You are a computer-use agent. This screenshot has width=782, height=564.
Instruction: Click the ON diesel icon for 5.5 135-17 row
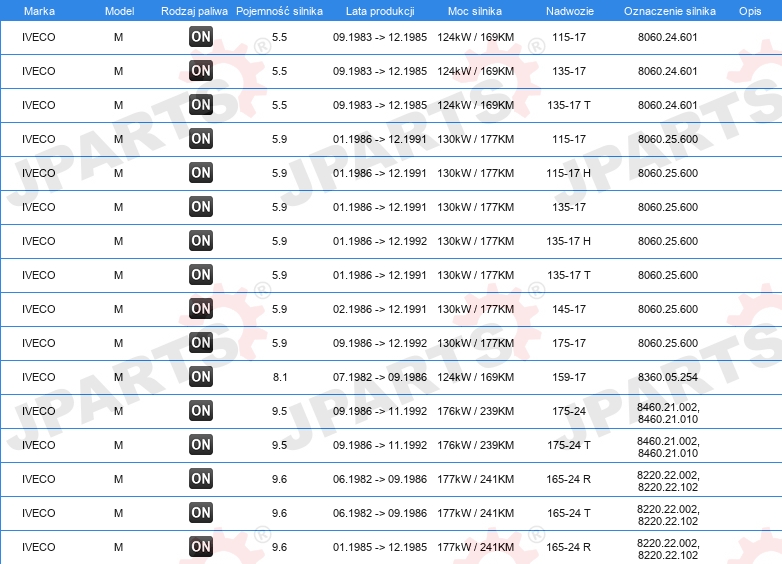click(x=201, y=70)
